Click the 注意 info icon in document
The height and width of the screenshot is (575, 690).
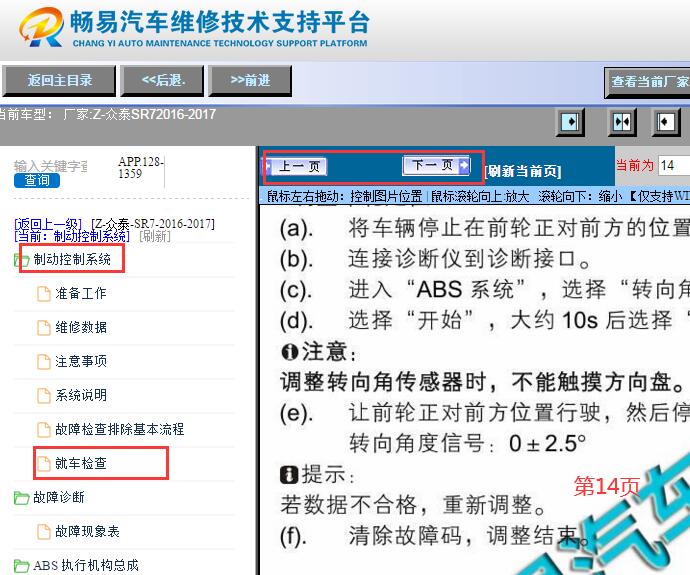click(x=289, y=352)
